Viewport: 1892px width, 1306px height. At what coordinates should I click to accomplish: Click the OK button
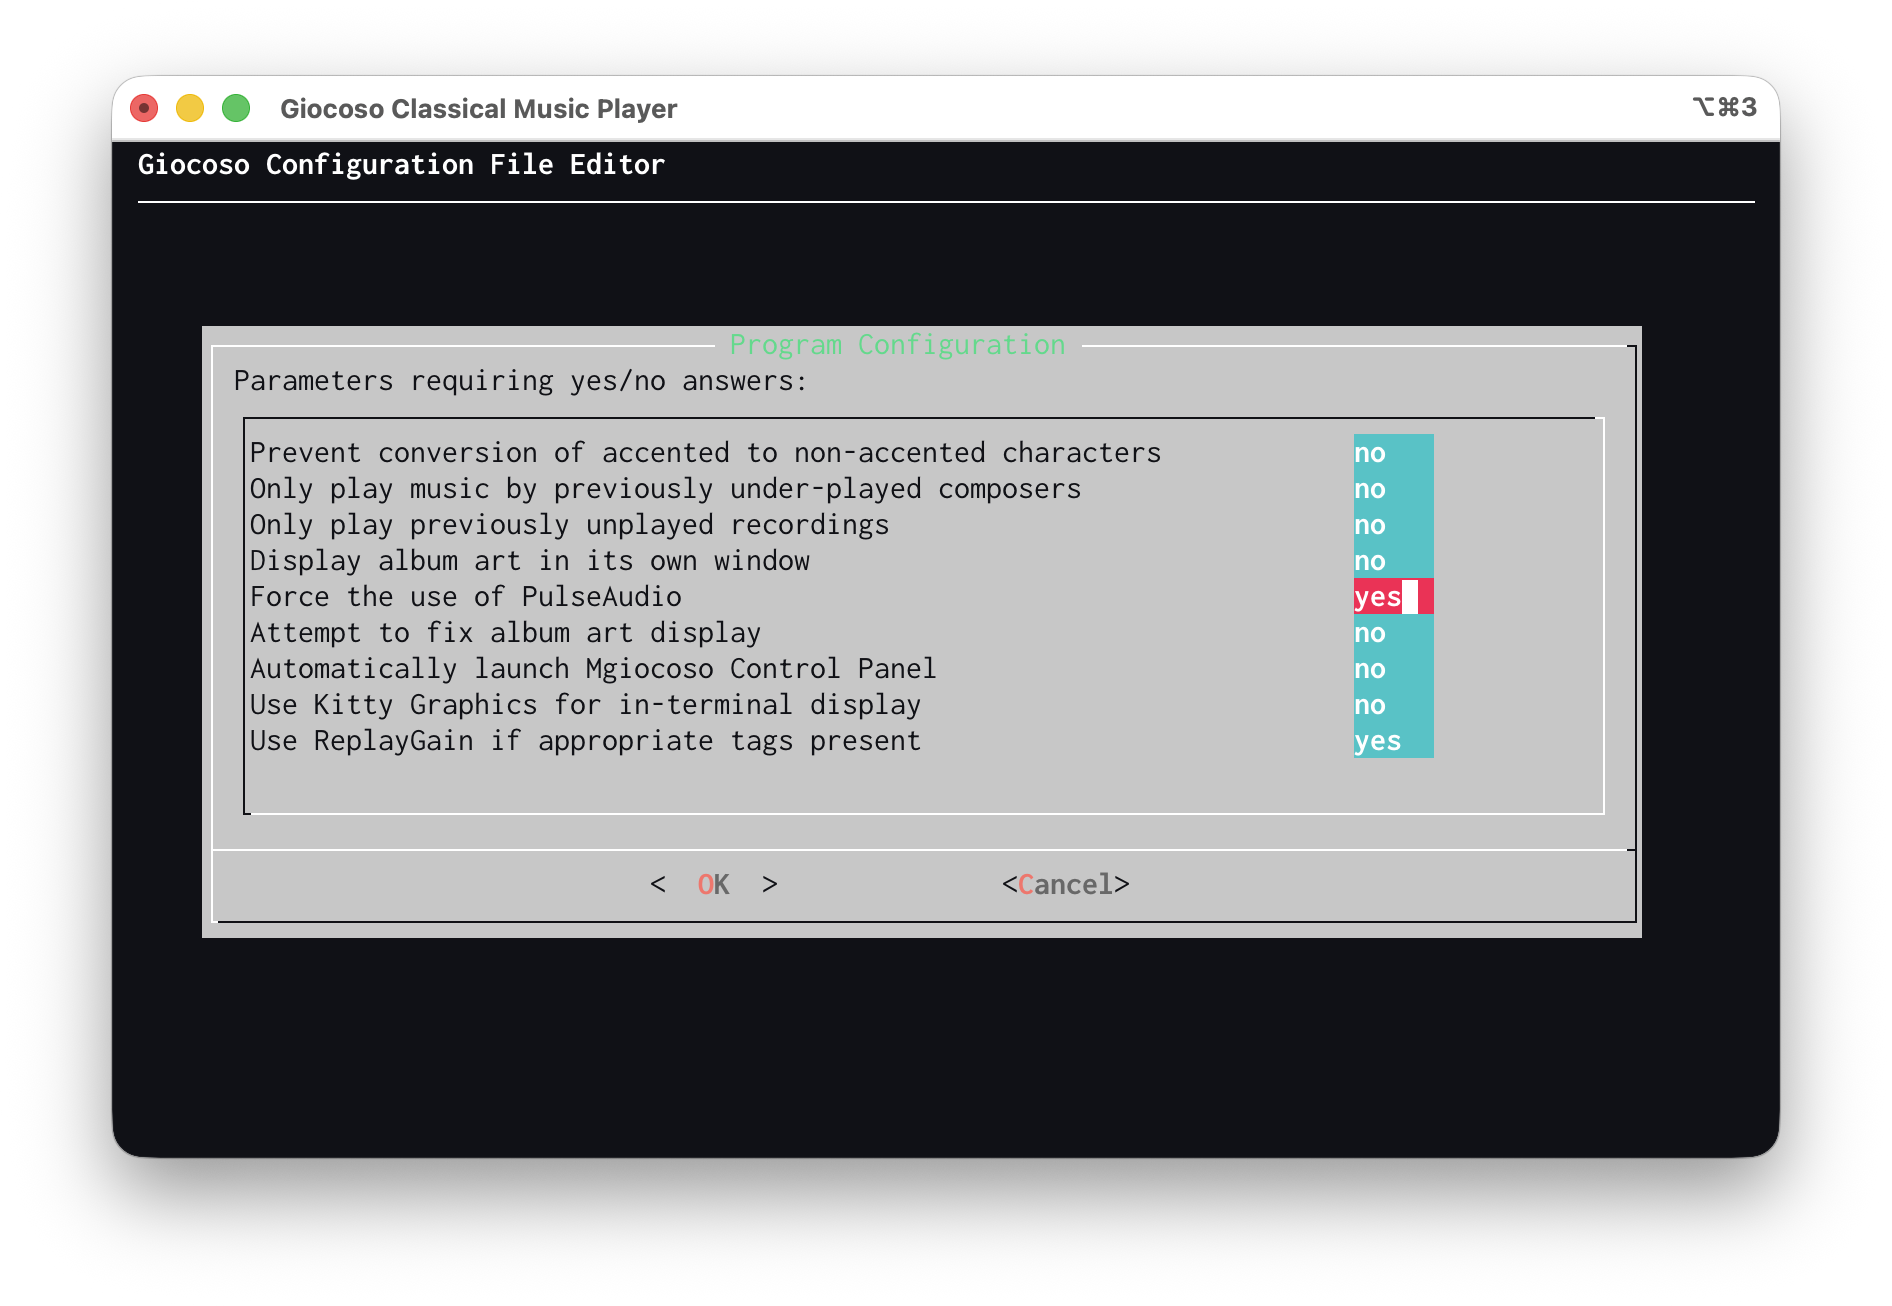(713, 884)
